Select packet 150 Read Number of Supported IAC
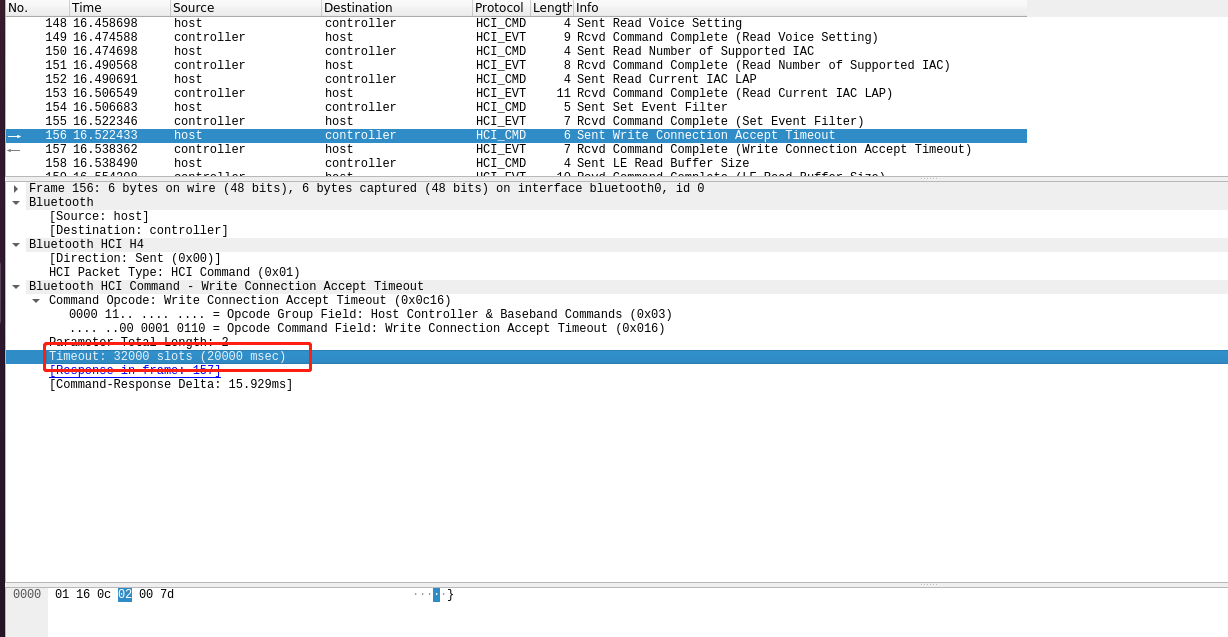Screen dimensions: 1228x637 pos(400,50)
